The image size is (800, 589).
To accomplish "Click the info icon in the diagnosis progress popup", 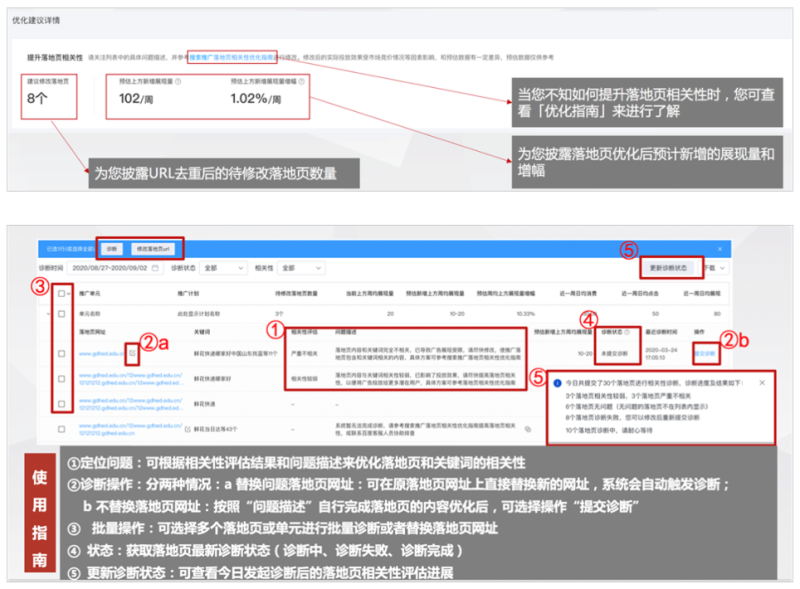I will 557,382.
